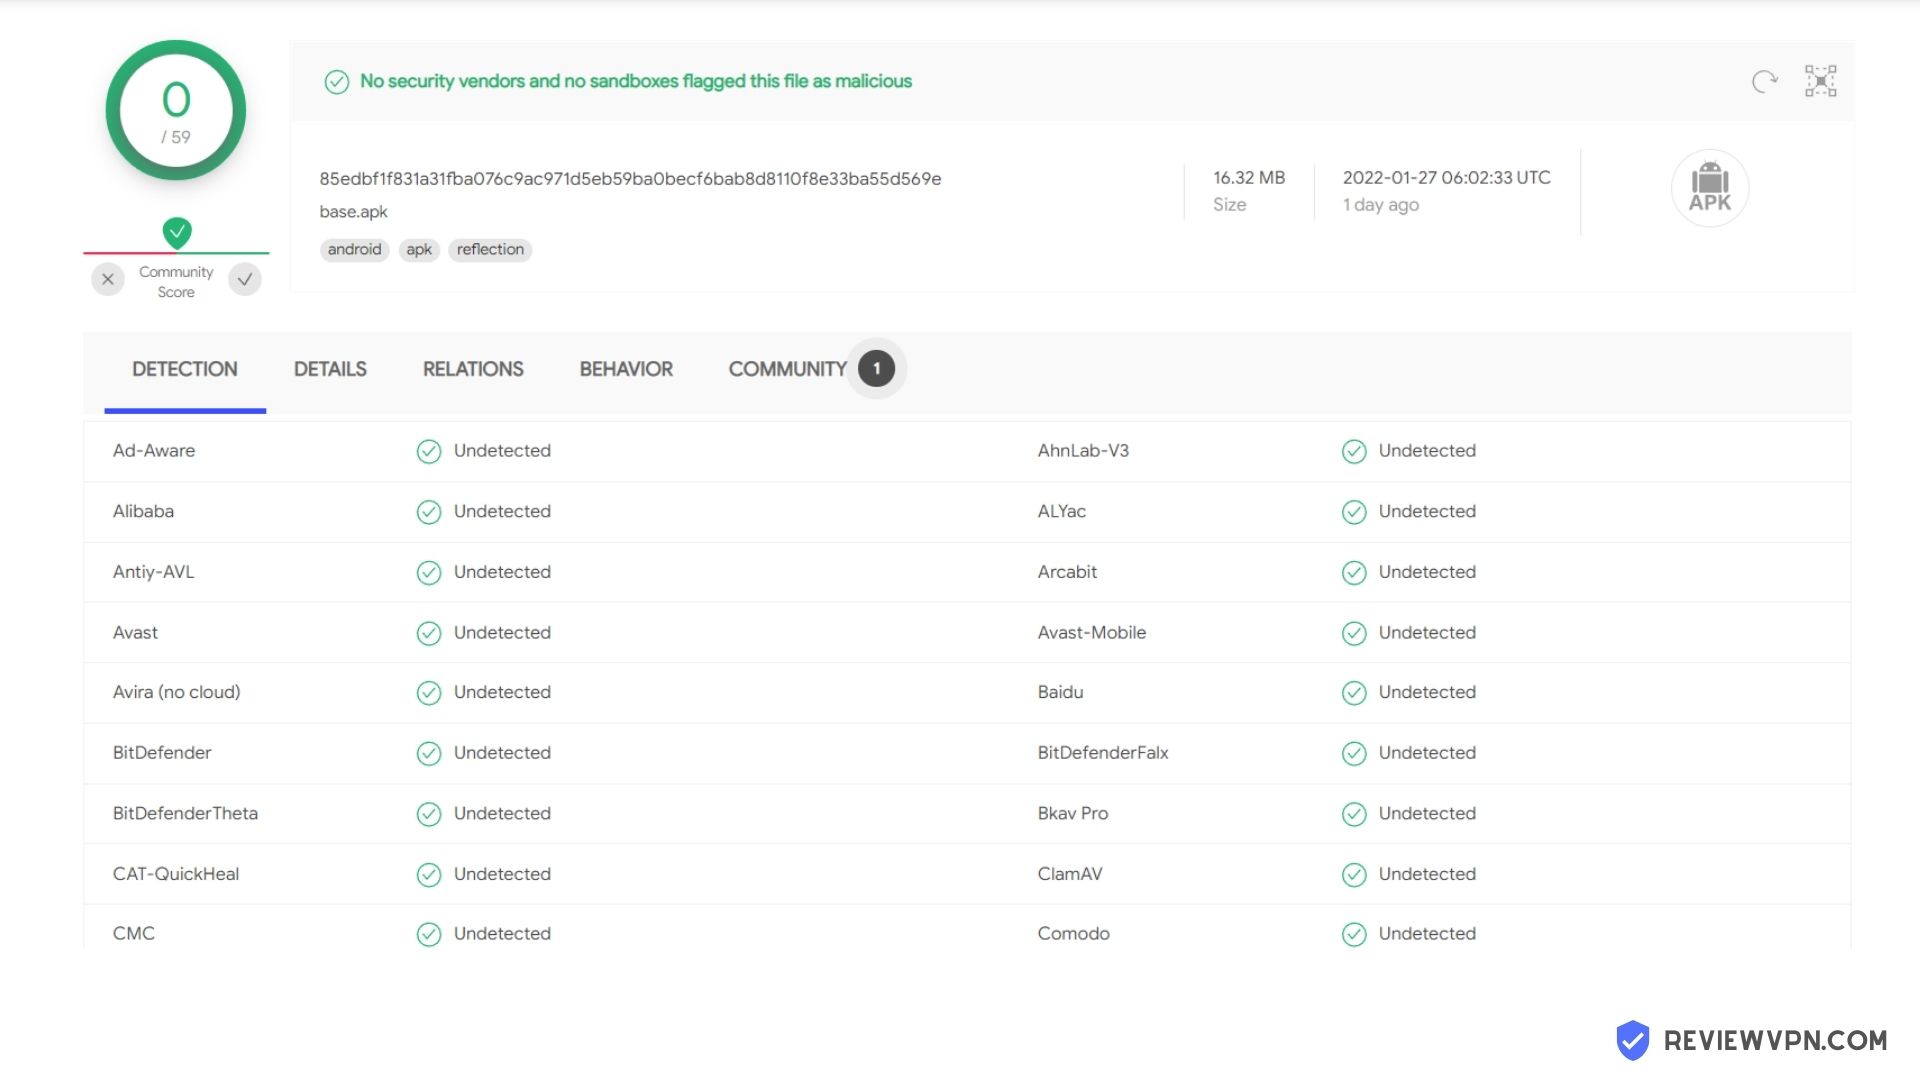Click the Avast row's undetected check icon
Viewport: 1920px width, 1080px height.
pos(429,633)
